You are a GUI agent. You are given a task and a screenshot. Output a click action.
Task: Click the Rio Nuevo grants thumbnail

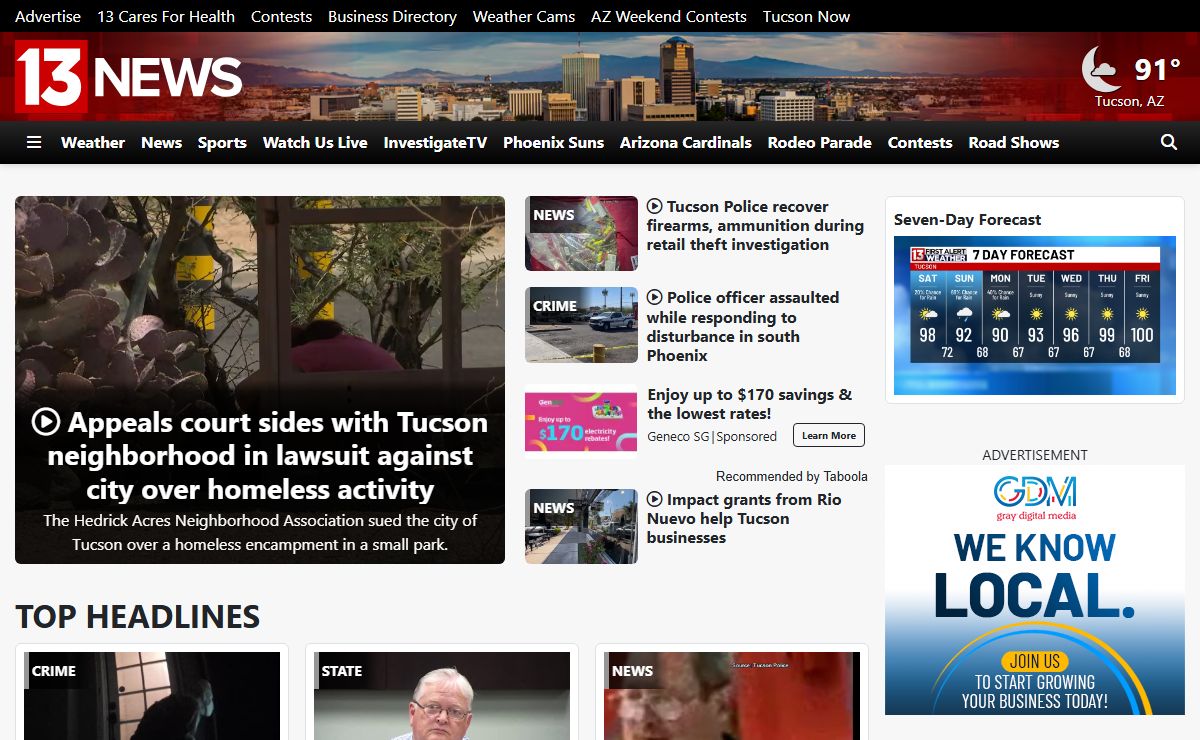(581, 526)
